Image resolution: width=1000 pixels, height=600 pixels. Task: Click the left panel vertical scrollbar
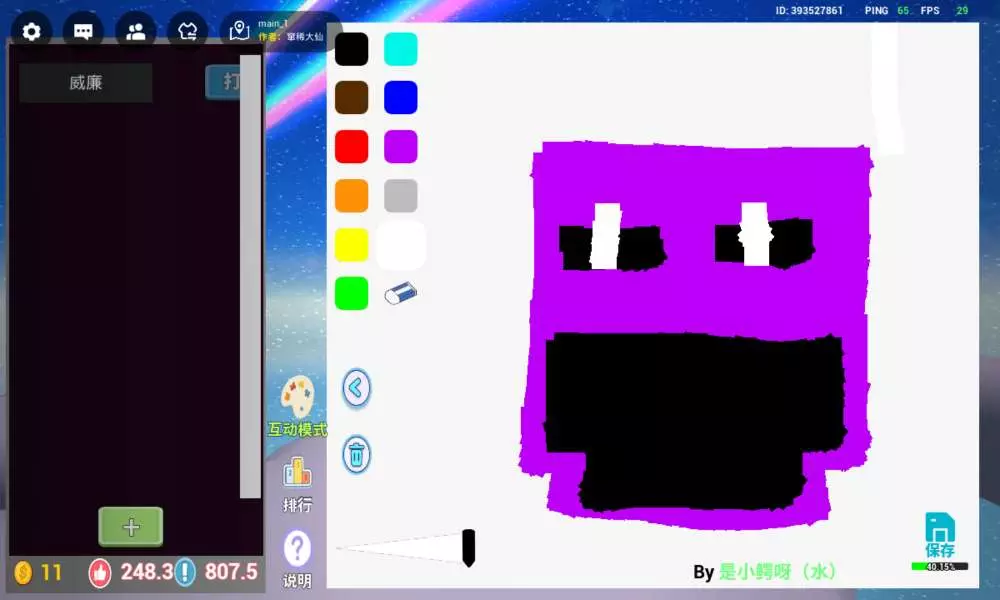coord(250,276)
